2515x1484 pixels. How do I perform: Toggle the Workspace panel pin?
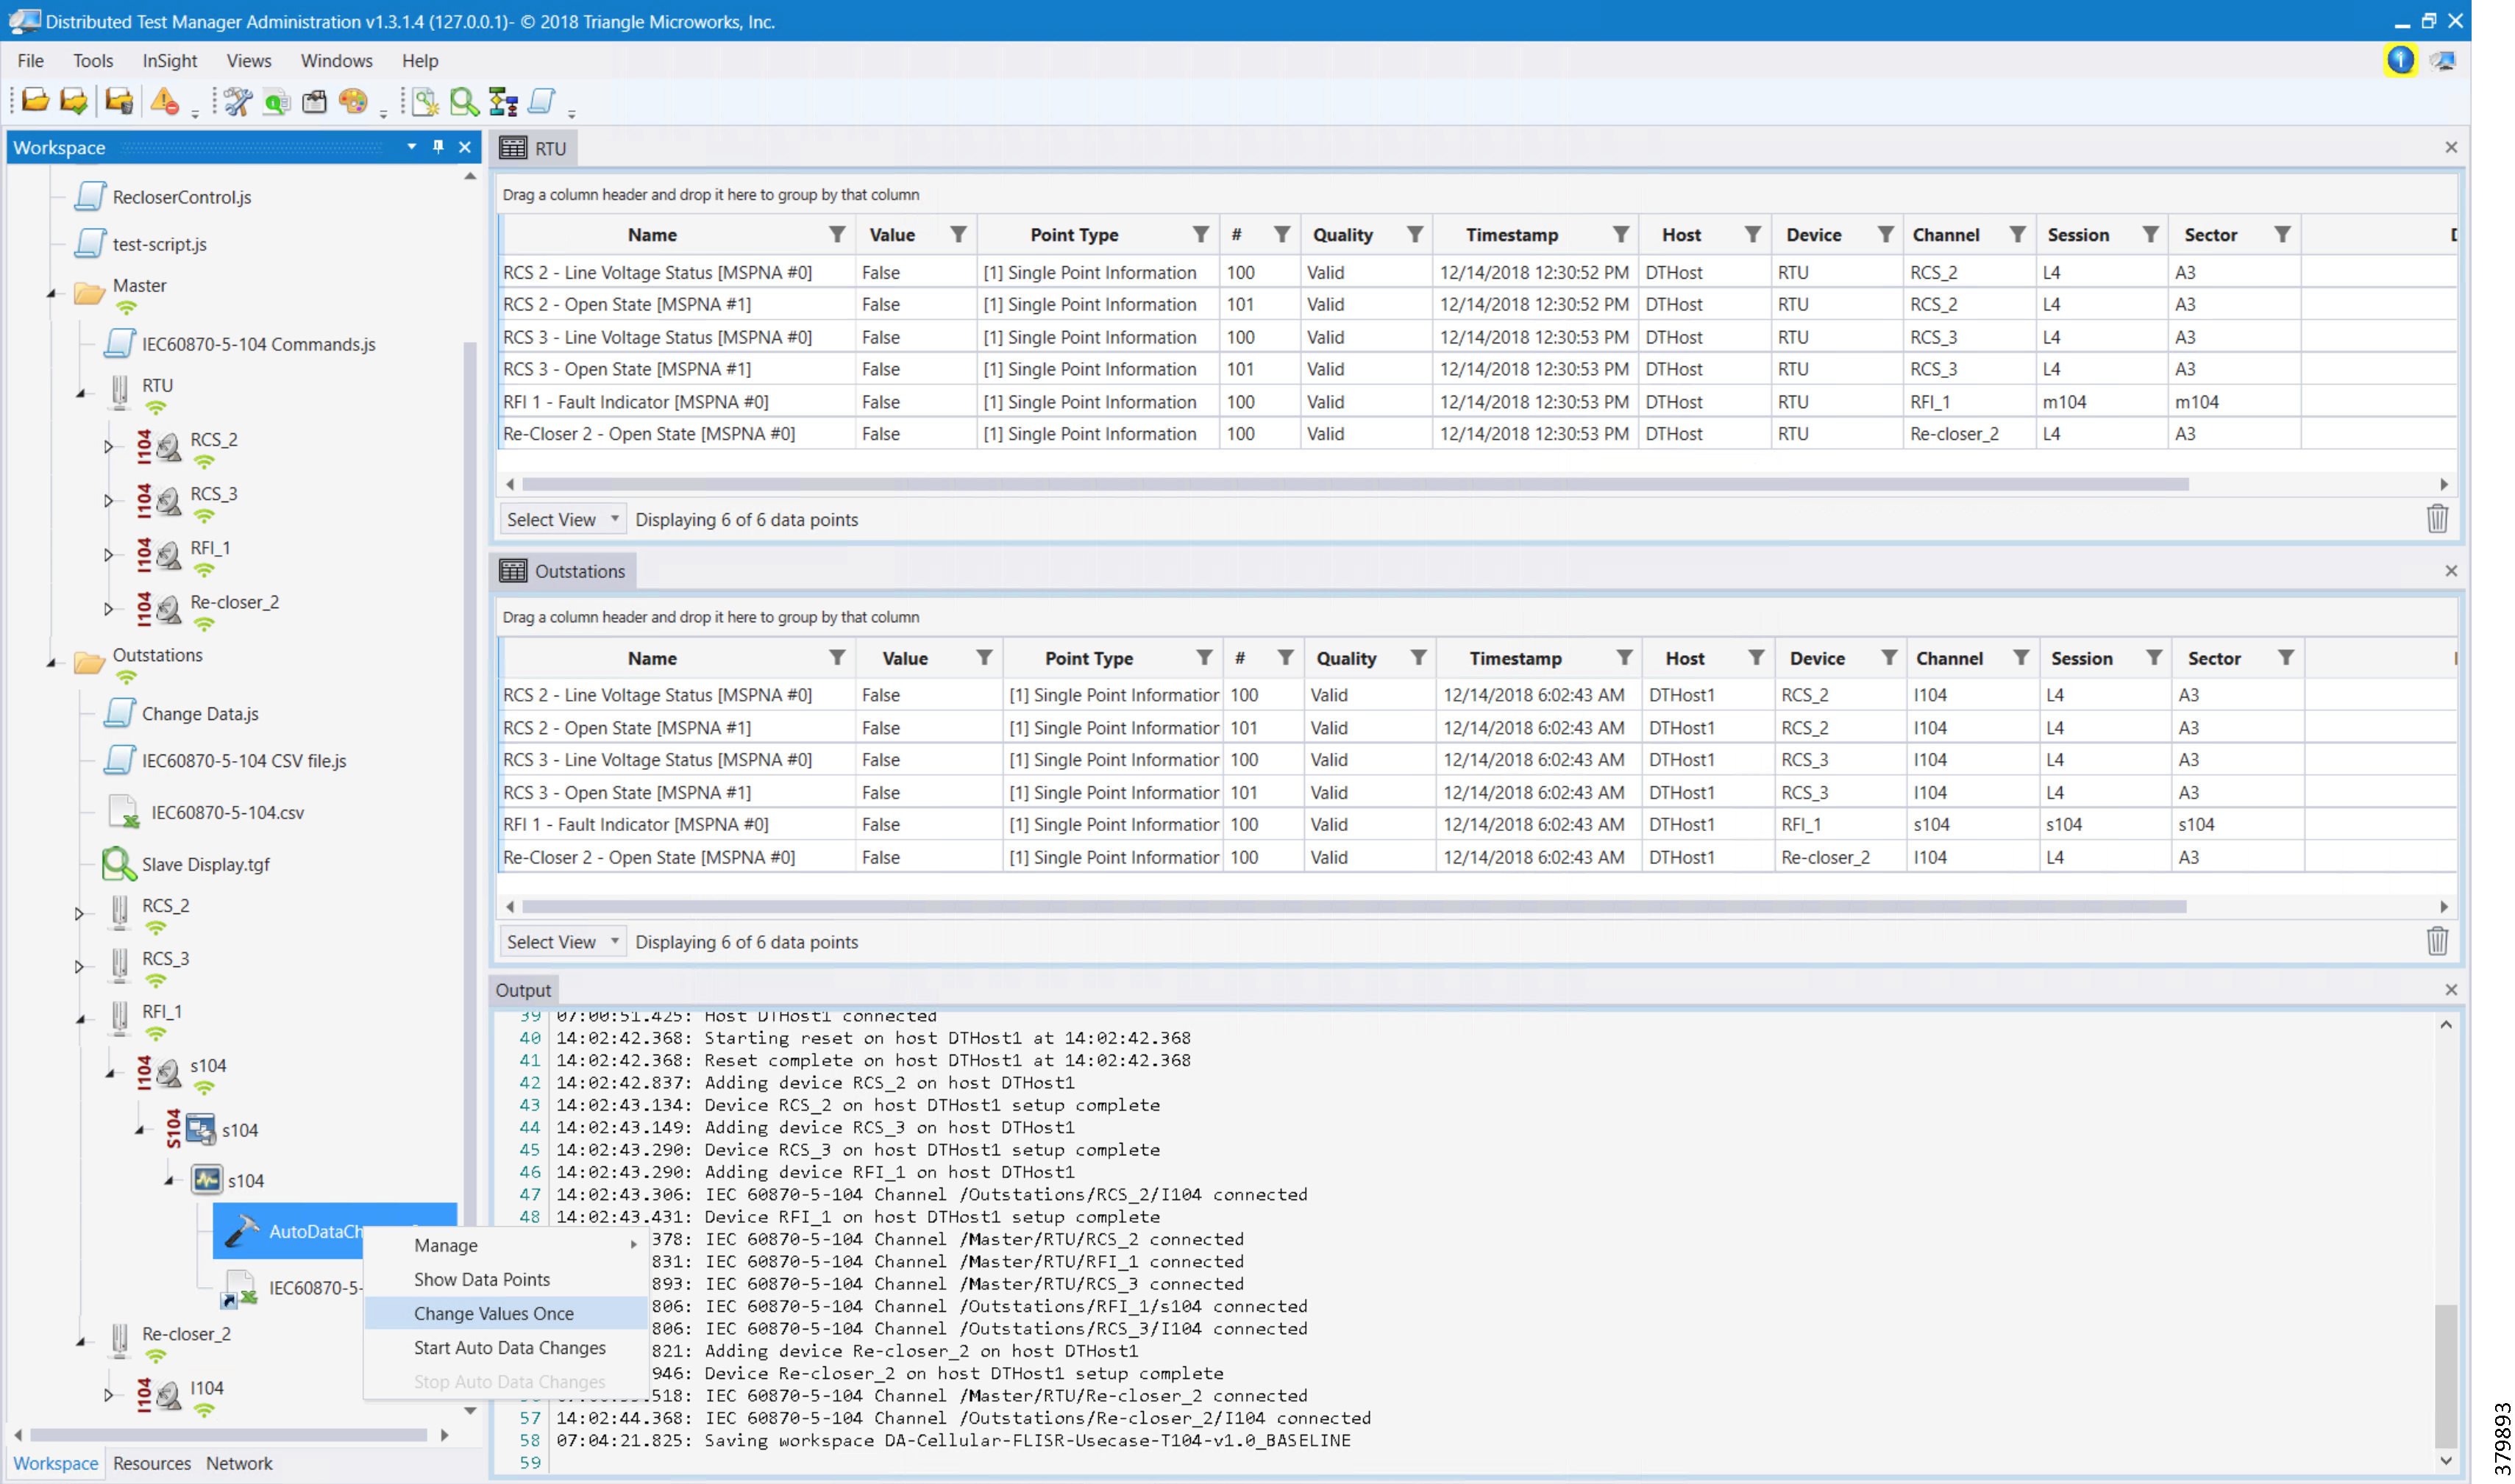point(438,147)
